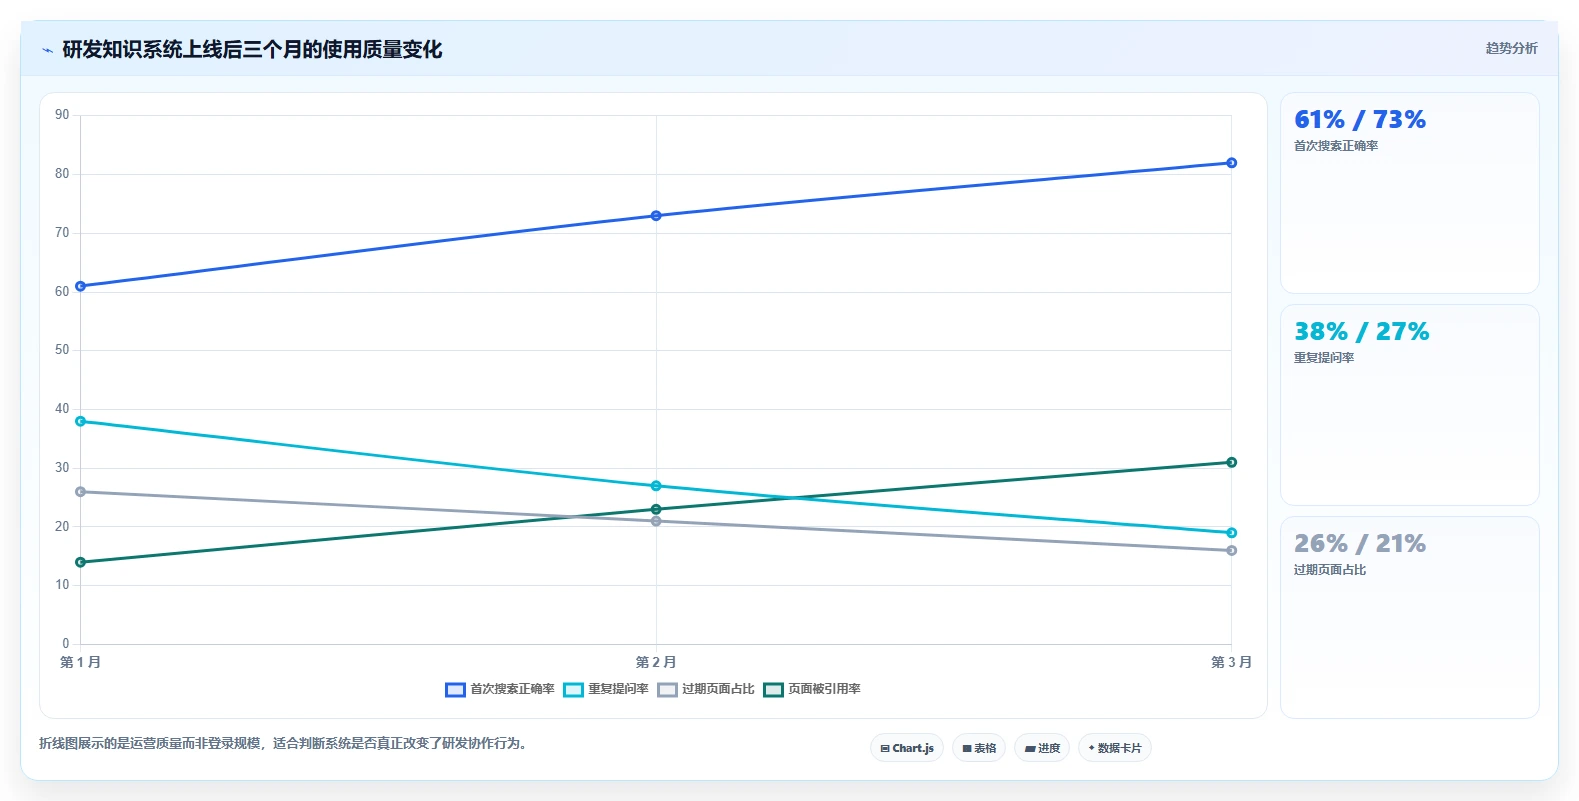Click the footnote text starting with 折线图展示
The height and width of the screenshot is (801, 1579).
click(283, 743)
